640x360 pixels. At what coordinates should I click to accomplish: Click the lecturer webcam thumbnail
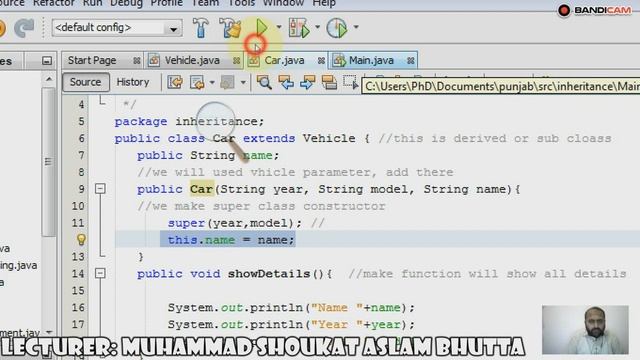tap(585, 330)
